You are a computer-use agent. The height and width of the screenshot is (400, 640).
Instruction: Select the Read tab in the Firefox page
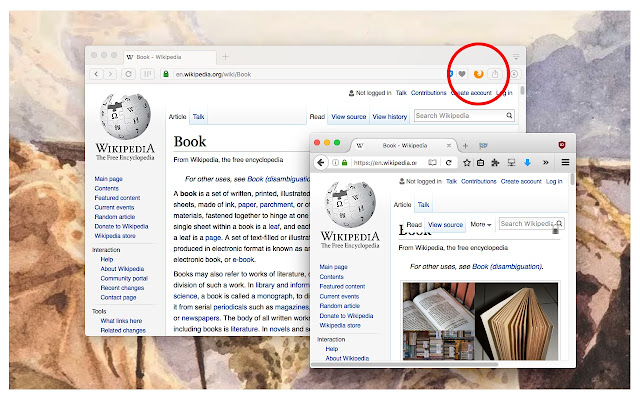(414, 224)
